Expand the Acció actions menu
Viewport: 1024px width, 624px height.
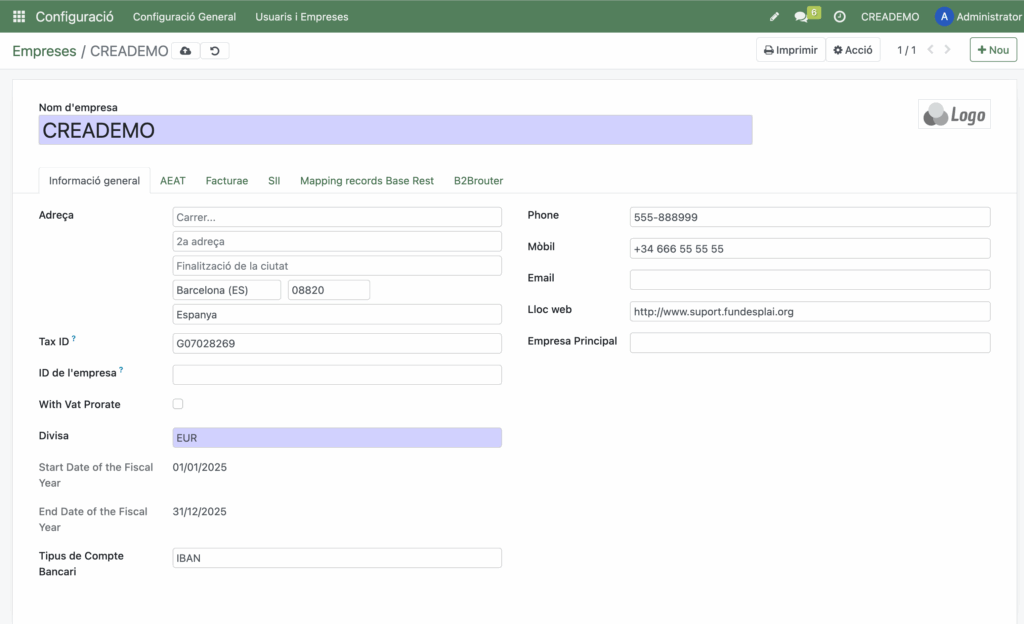click(853, 50)
